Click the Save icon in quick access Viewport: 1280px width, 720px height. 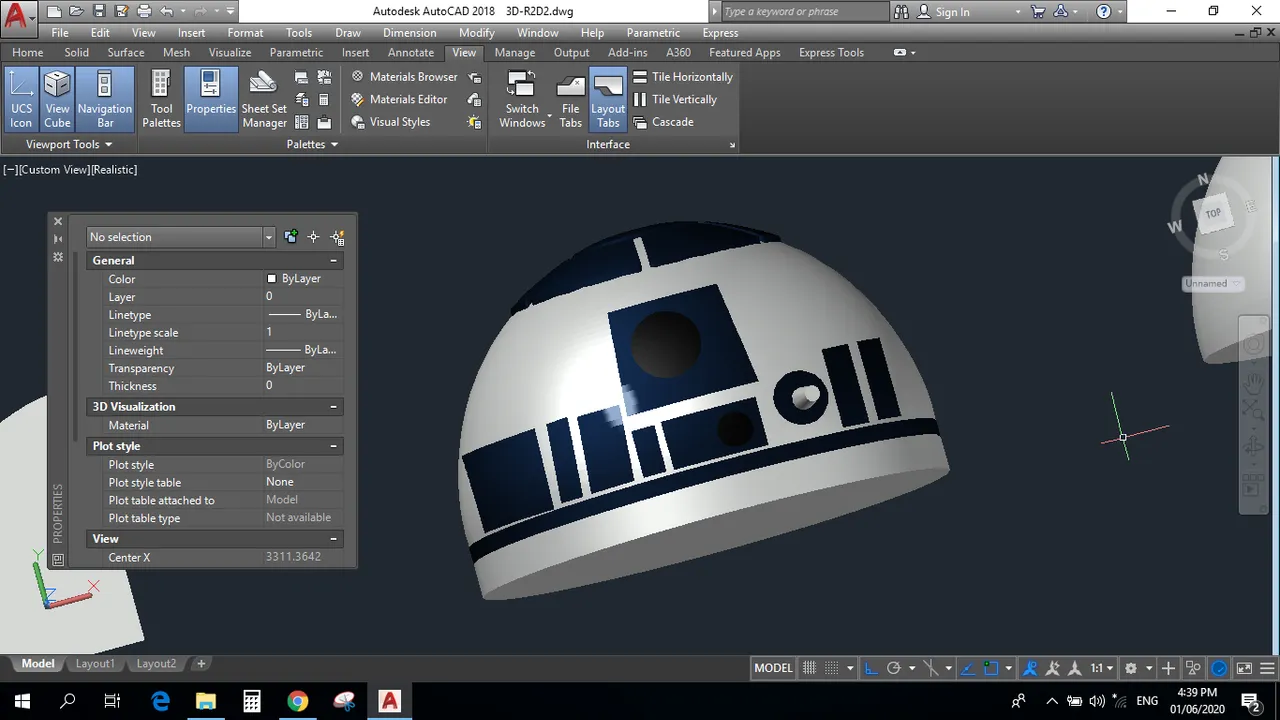[x=99, y=12]
